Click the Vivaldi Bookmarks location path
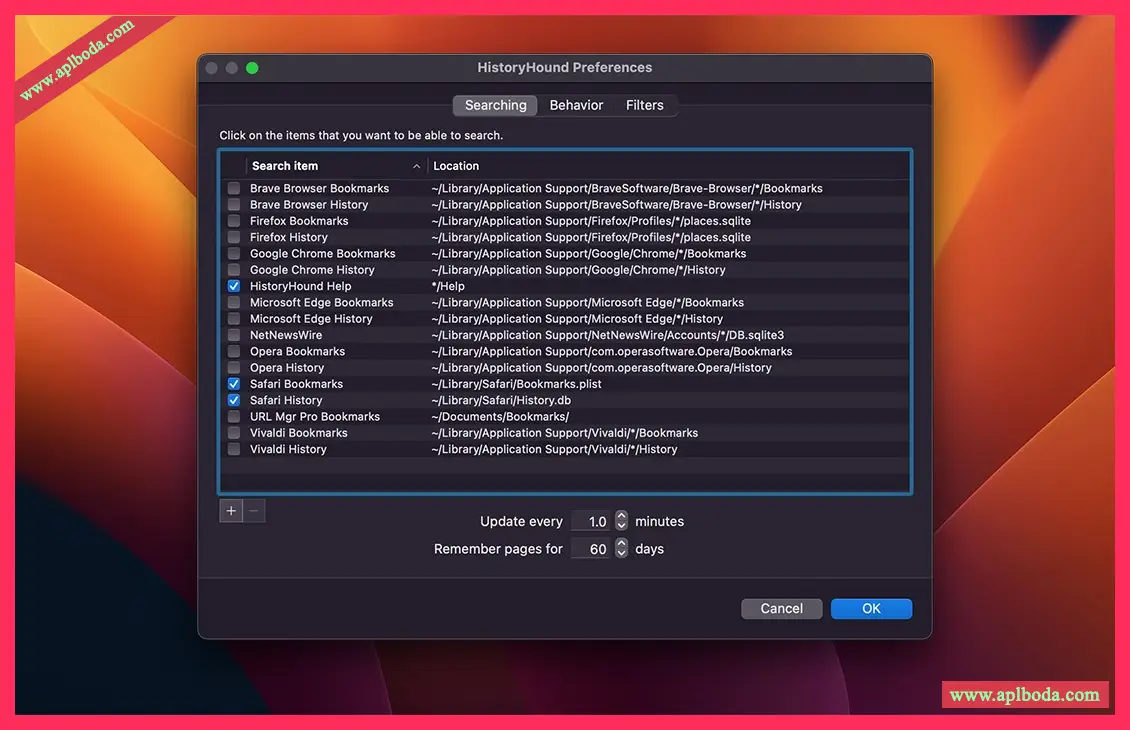The width and height of the screenshot is (1130, 730). [x=564, y=433]
